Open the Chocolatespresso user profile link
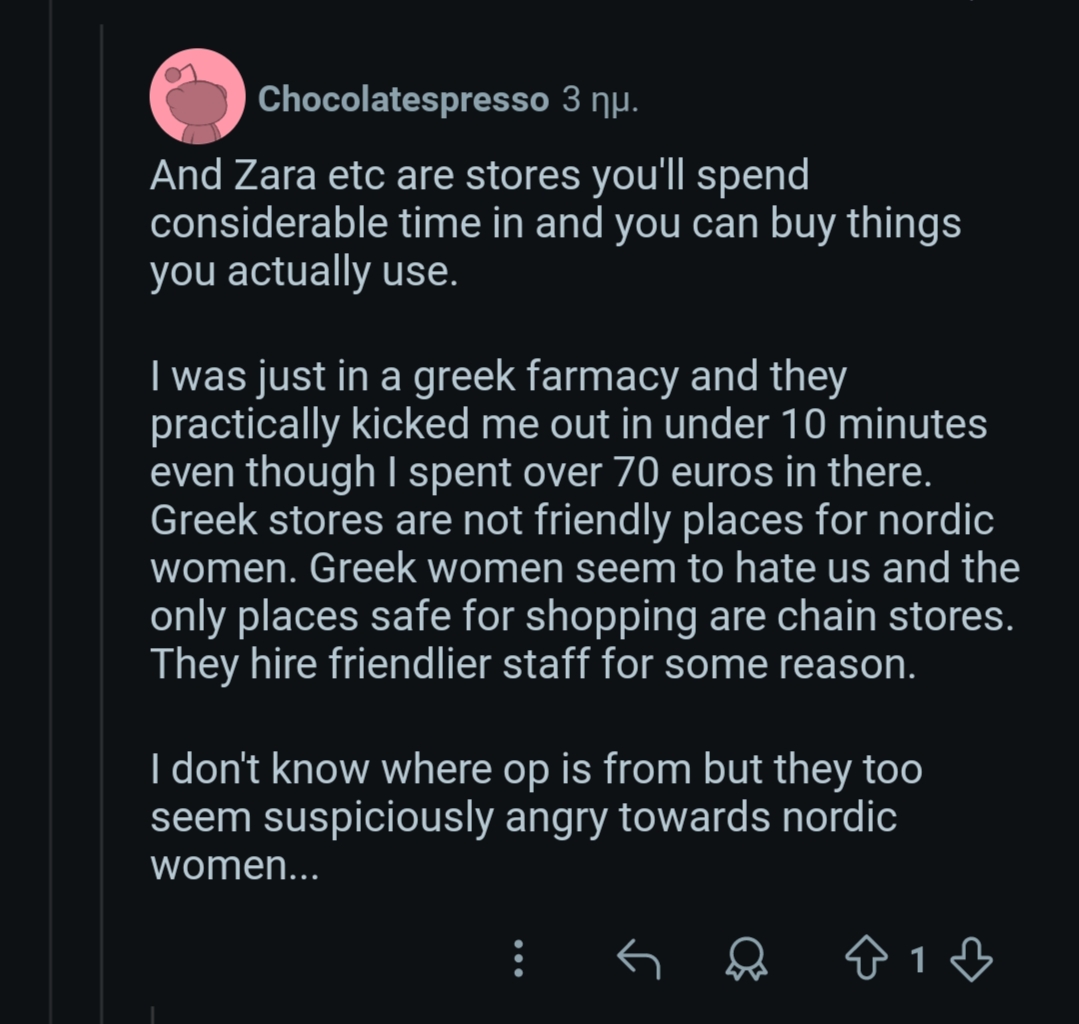Image resolution: width=1079 pixels, height=1024 pixels. [x=403, y=100]
